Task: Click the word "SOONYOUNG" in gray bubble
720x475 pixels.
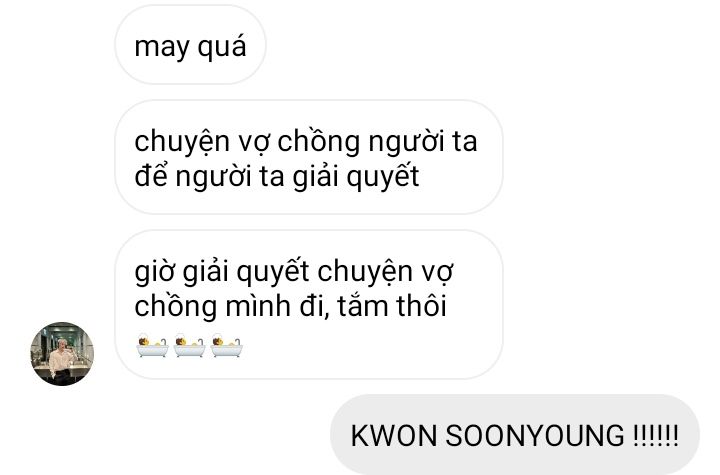Action: 535,435
